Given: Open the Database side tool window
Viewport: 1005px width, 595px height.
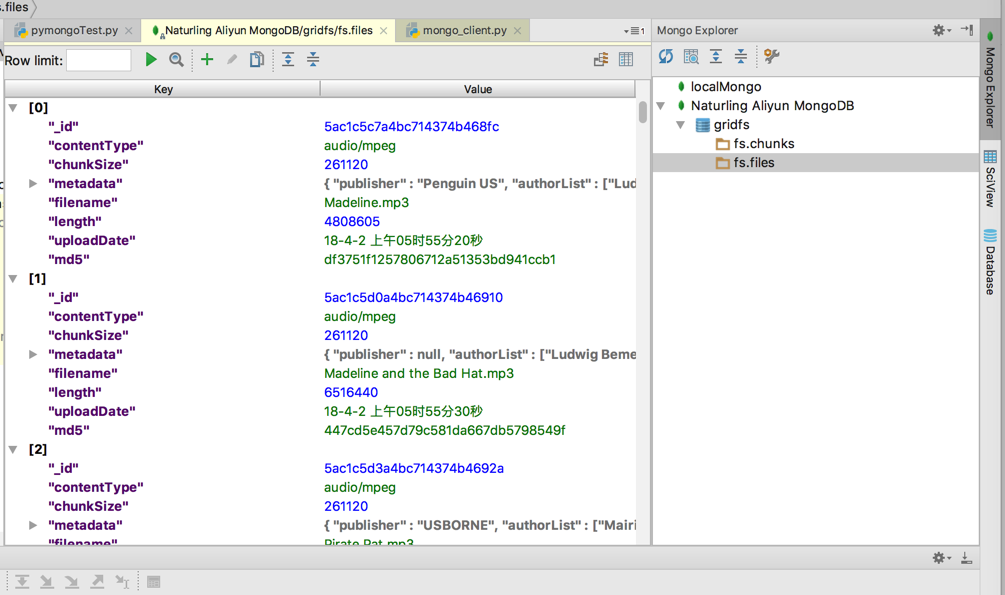Looking at the screenshot, I should (990, 262).
